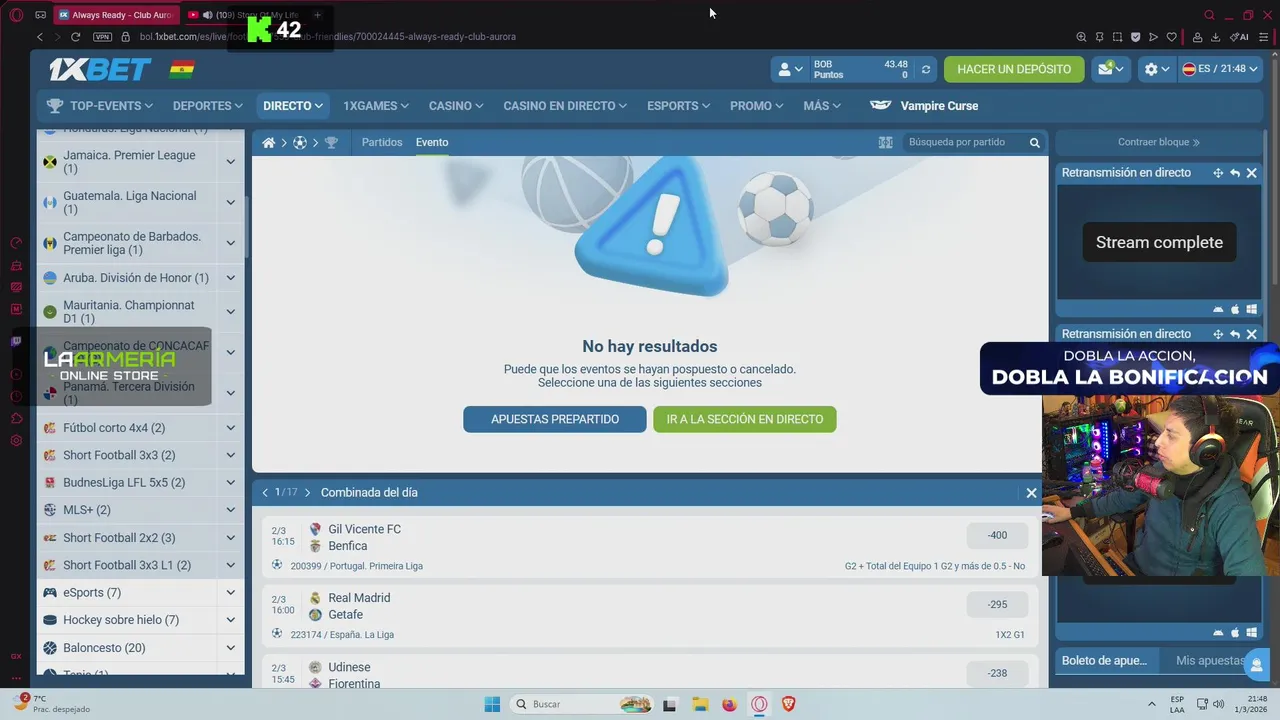Click HACER UN DEPÓSITO button
The height and width of the screenshot is (720, 1280).
[x=1014, y=69]
